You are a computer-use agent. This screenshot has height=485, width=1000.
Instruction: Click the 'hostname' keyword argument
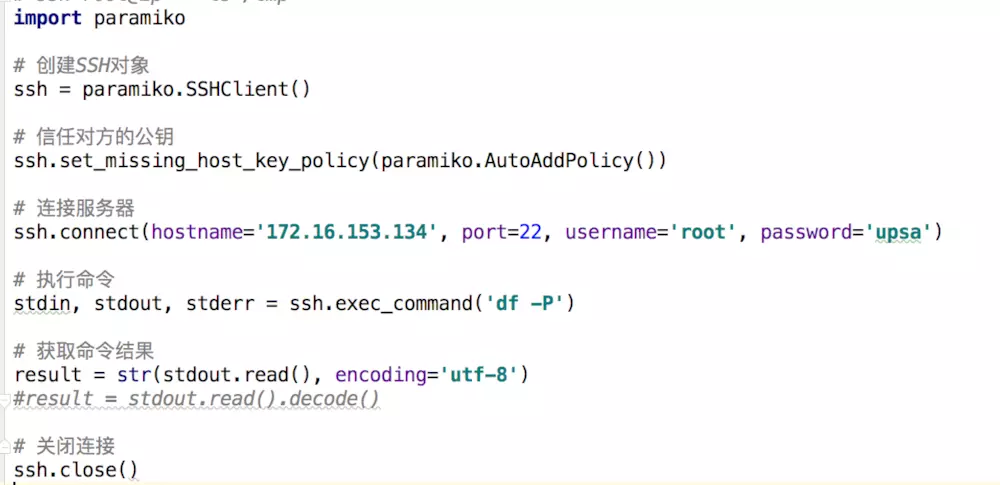click(198, 232)
